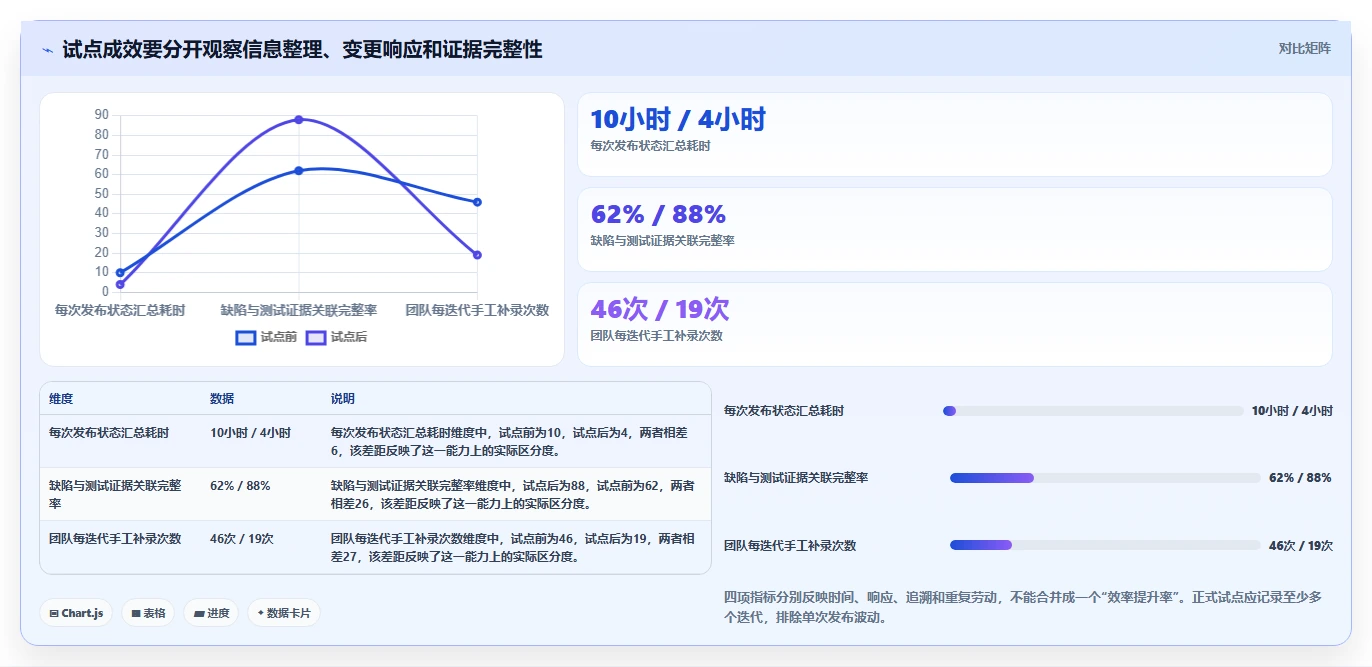Click the 维度 column header
The image size is (1372, 667).
click(x=61, y=398)
